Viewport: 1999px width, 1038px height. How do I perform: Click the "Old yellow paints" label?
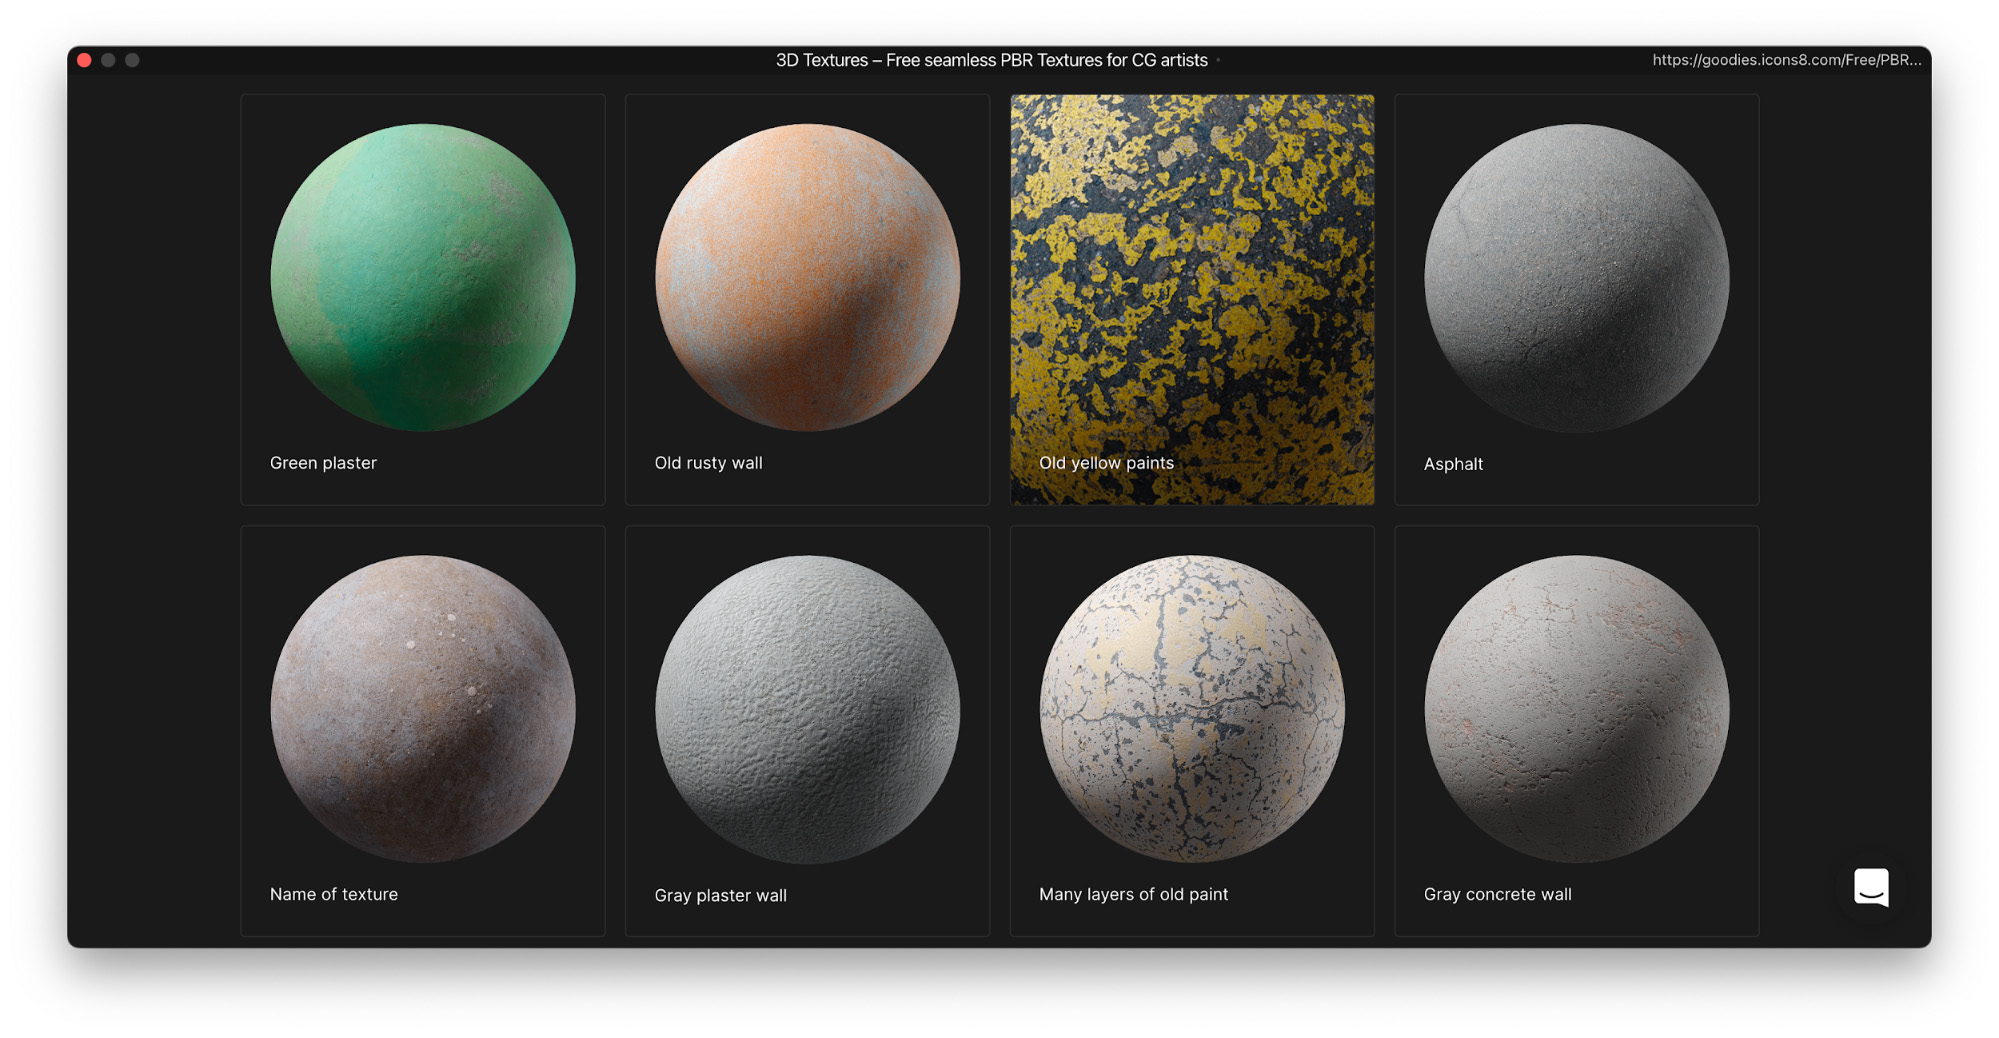pos(1106,463)
